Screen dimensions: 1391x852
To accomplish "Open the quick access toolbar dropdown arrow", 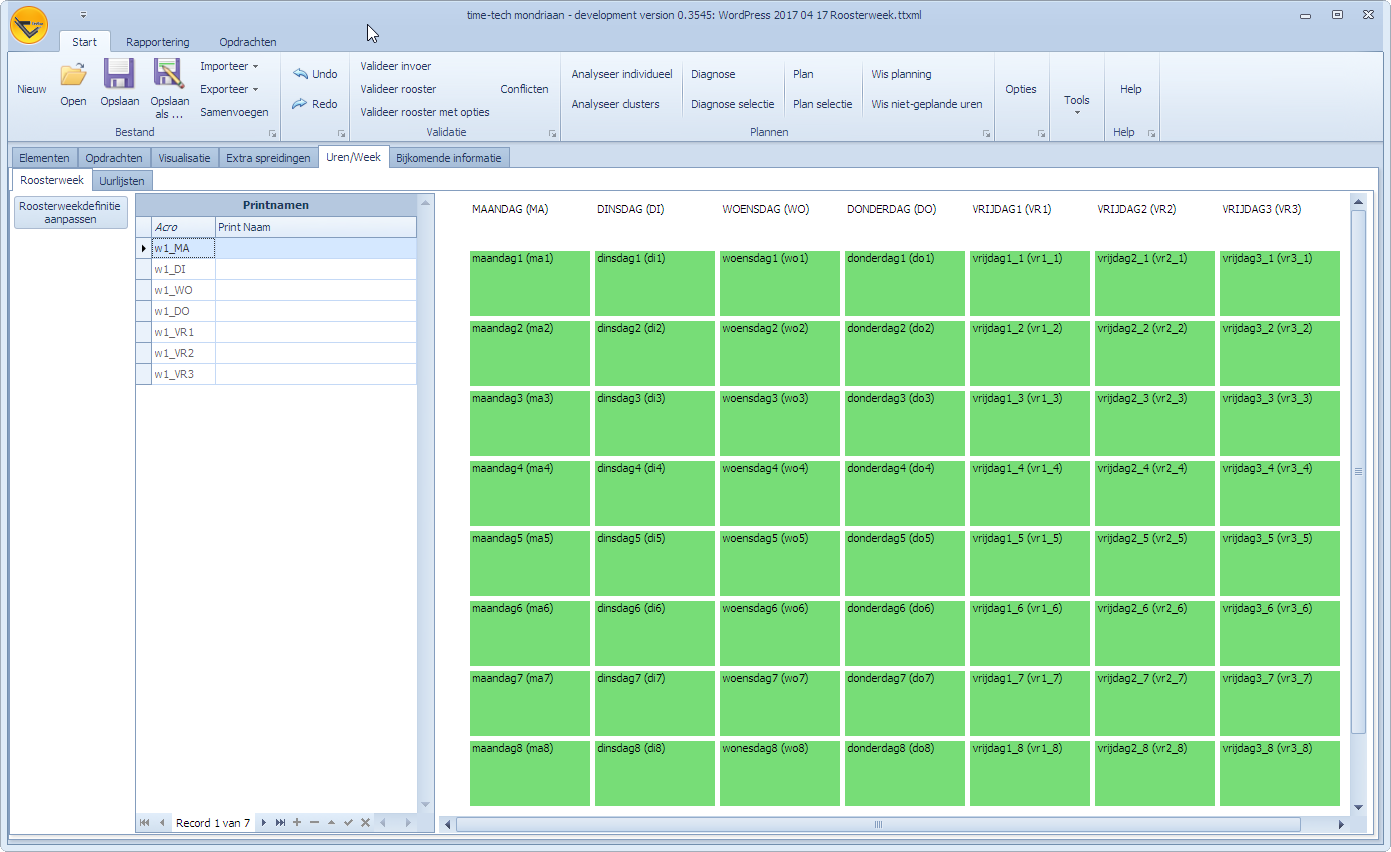I will [x=83, y=15].
